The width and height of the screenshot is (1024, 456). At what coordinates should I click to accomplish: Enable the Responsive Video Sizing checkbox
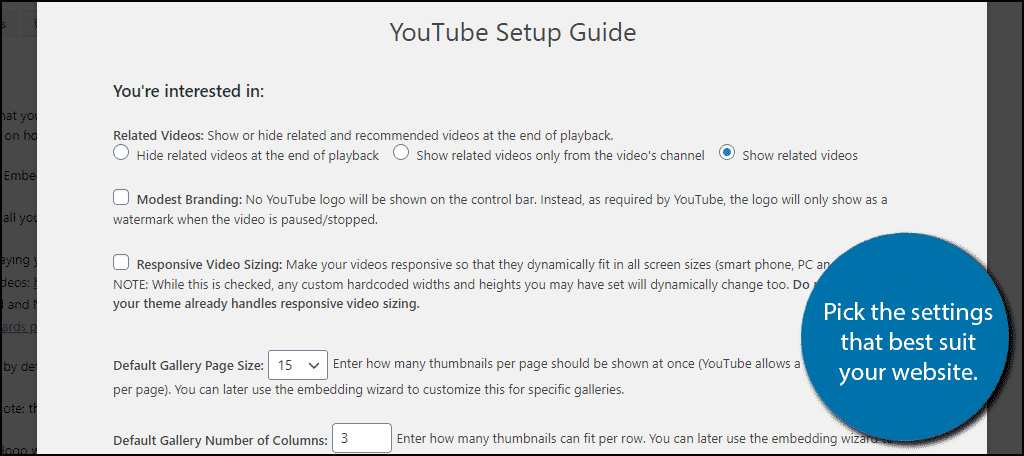[x=121, y=263]
